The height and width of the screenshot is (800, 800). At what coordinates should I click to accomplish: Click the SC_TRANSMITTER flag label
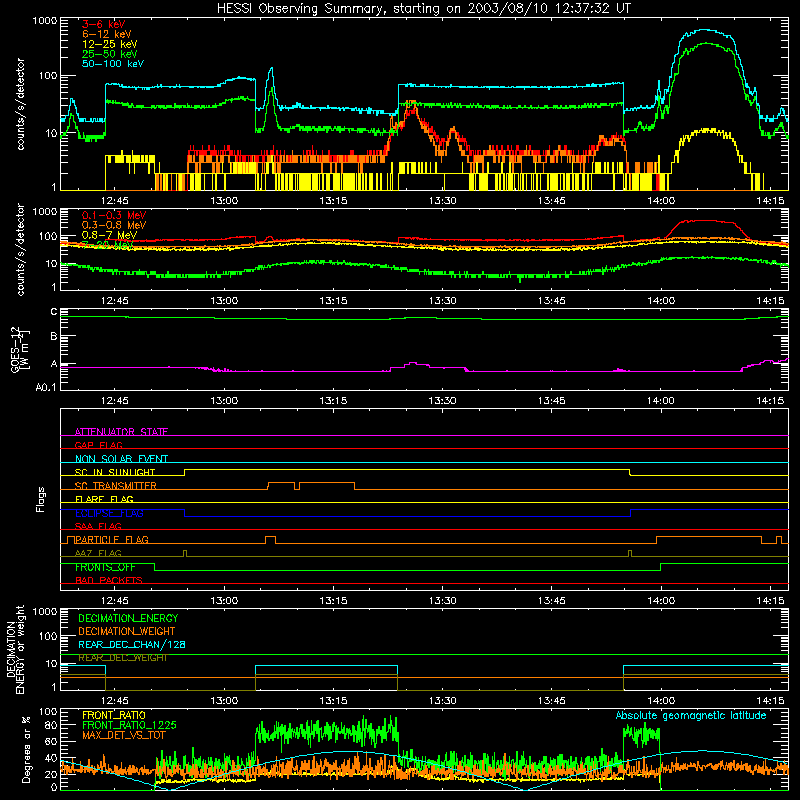pos(116,486)
